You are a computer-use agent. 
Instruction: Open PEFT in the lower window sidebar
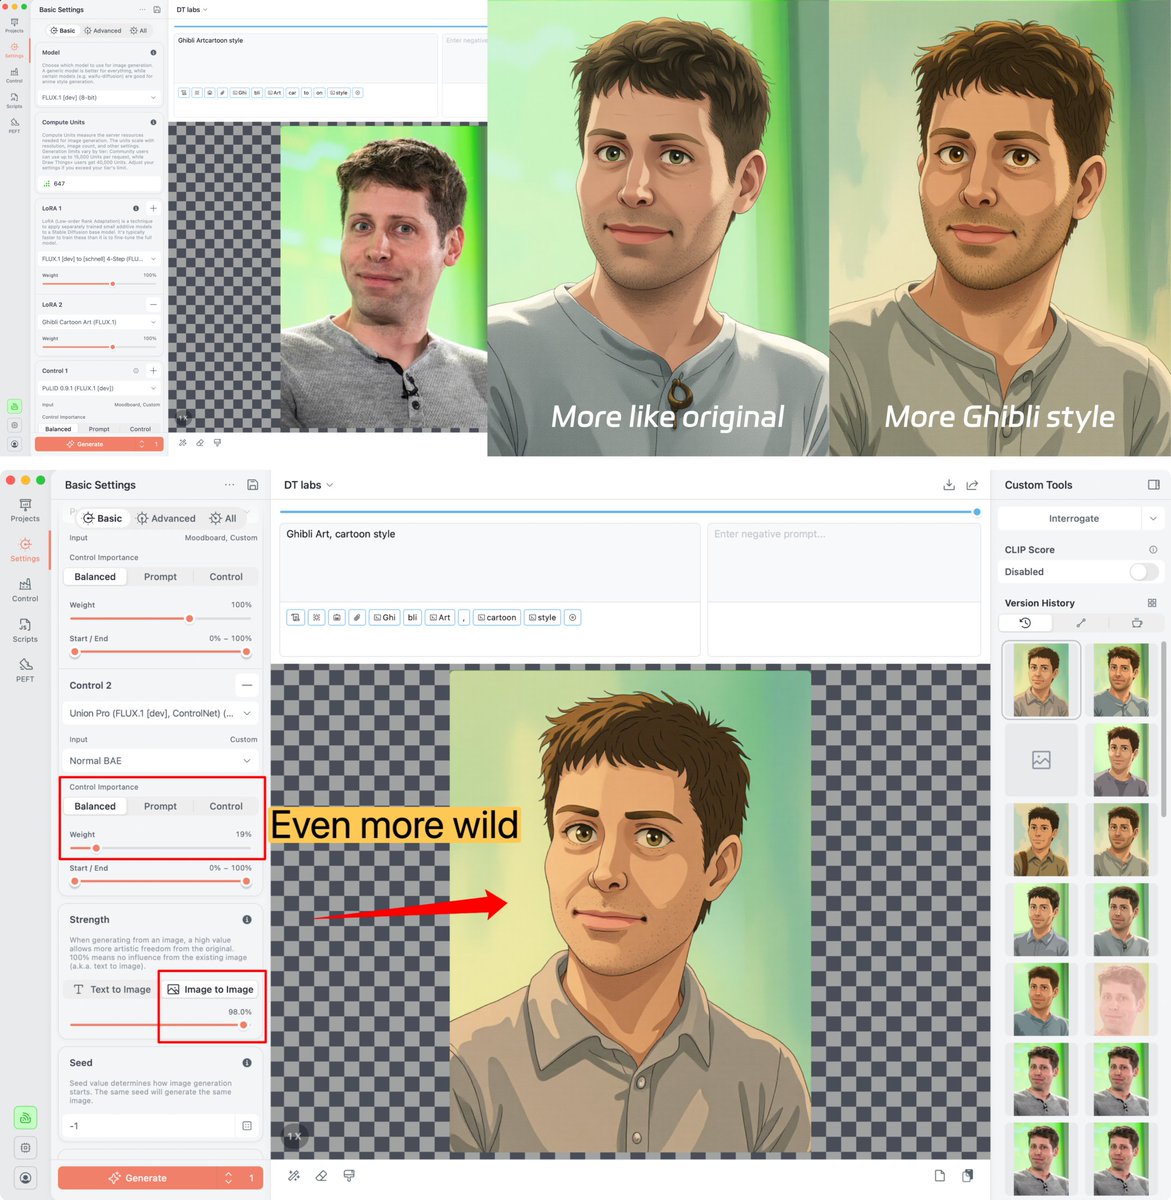pyautogui.click(x=25, y=669)
